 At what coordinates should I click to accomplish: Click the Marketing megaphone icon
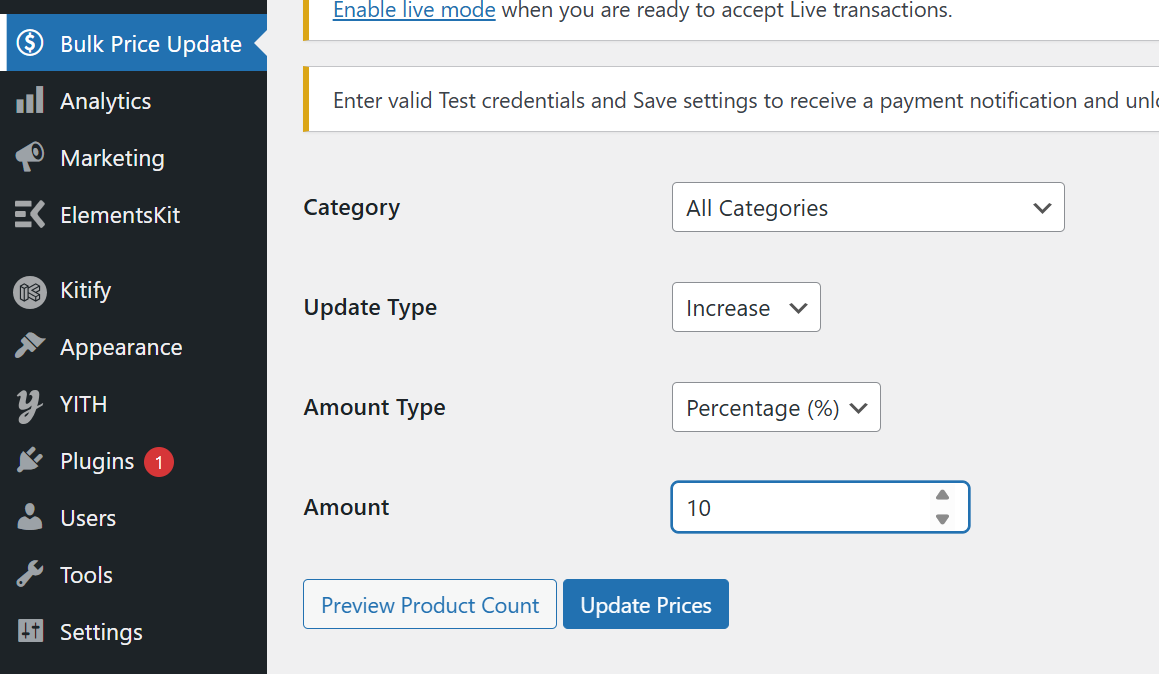tap(30, 158)
